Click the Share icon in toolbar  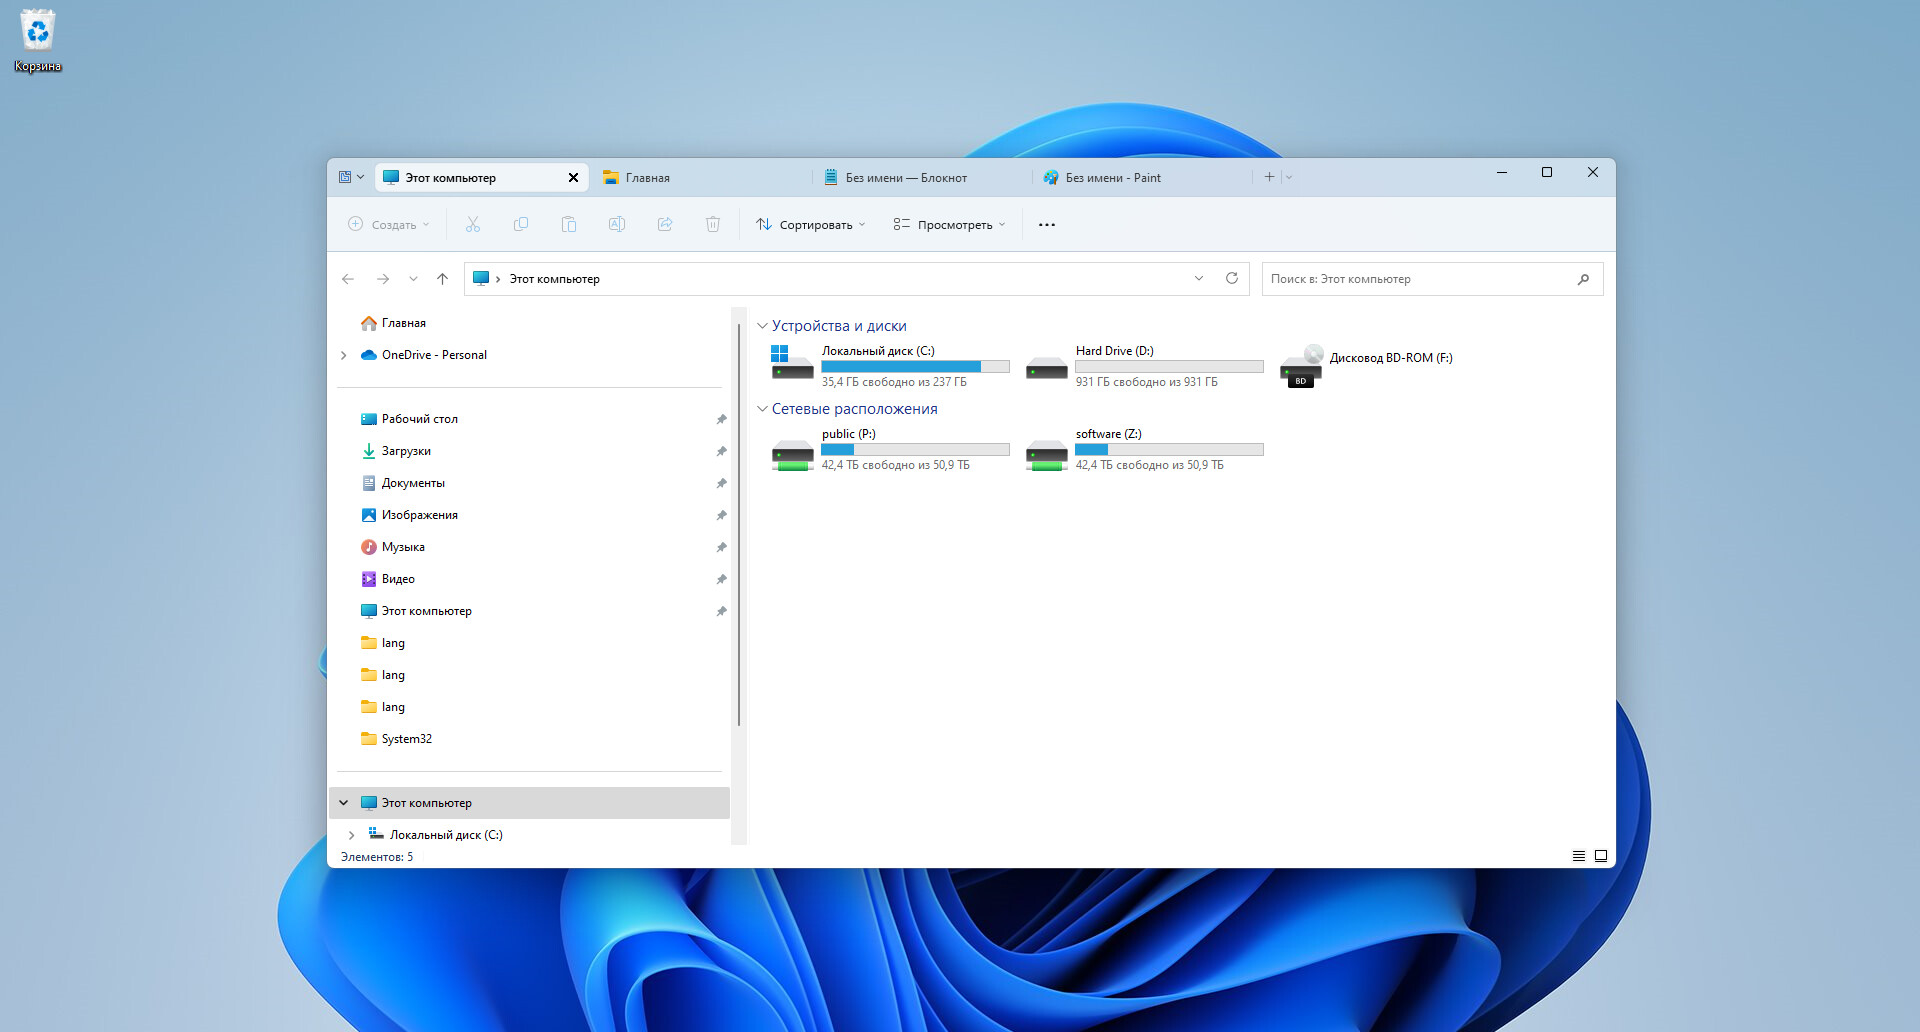665,225
